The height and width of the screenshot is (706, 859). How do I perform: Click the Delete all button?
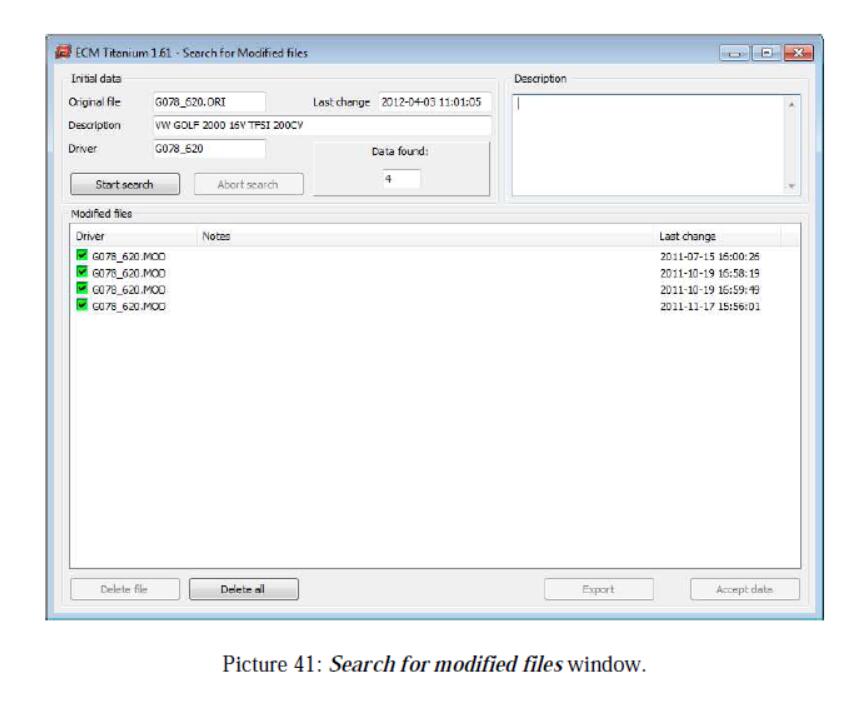(x=244, y=589)
